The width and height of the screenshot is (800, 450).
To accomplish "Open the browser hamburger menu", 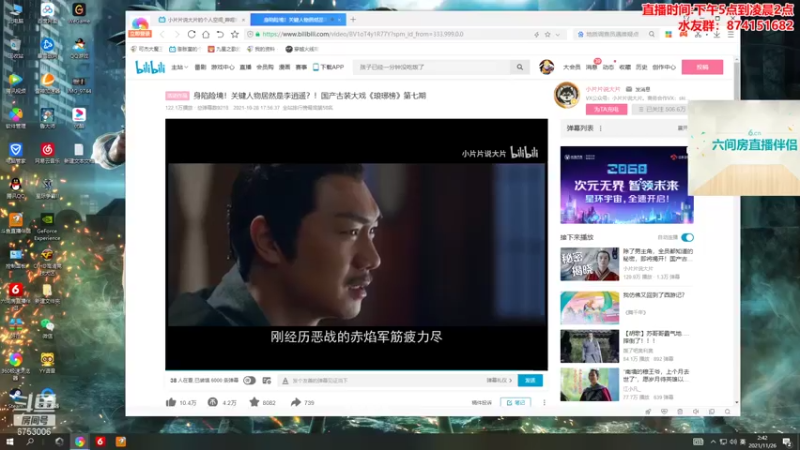I will [731, 34].
